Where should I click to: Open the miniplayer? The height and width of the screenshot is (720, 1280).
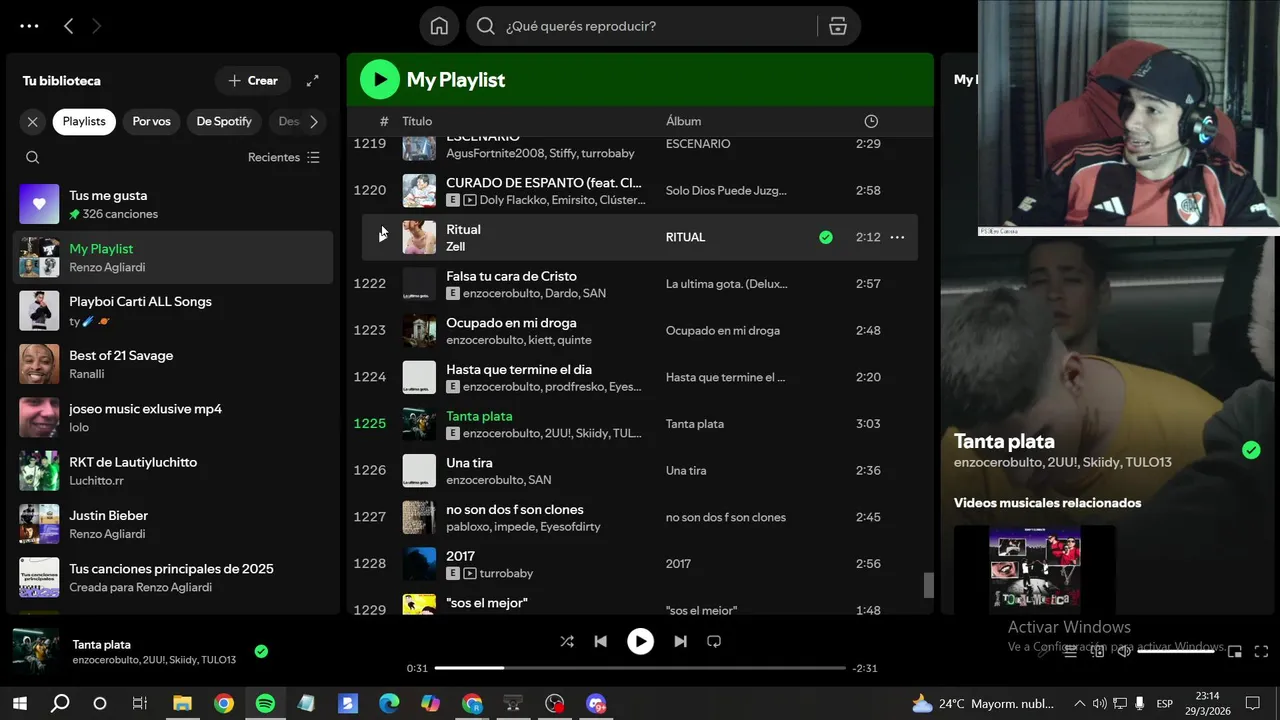(1235, 651)
